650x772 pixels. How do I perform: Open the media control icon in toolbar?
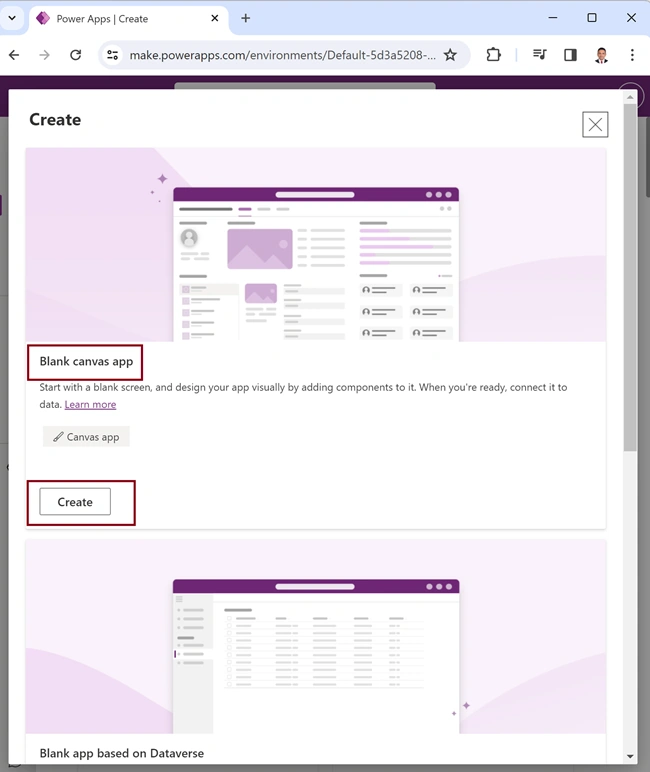[540, 55]
